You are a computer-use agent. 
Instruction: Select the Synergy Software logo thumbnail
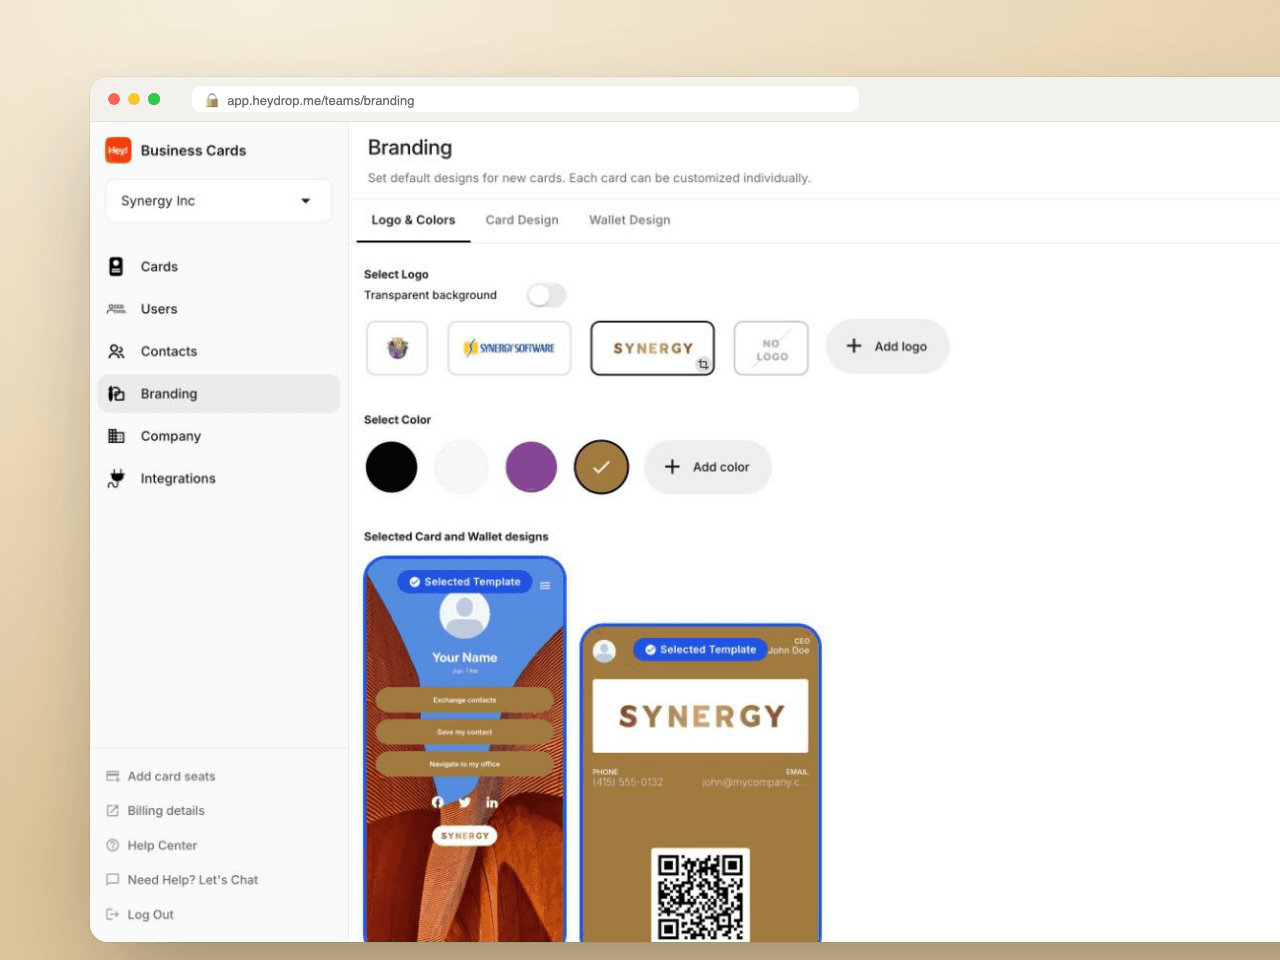[x=509, y=348]
